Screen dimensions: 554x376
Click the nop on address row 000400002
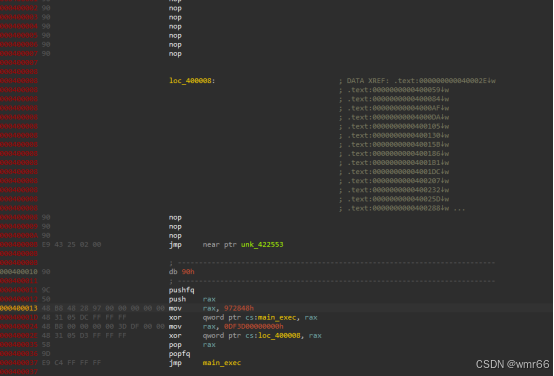(x=175, y=8)
